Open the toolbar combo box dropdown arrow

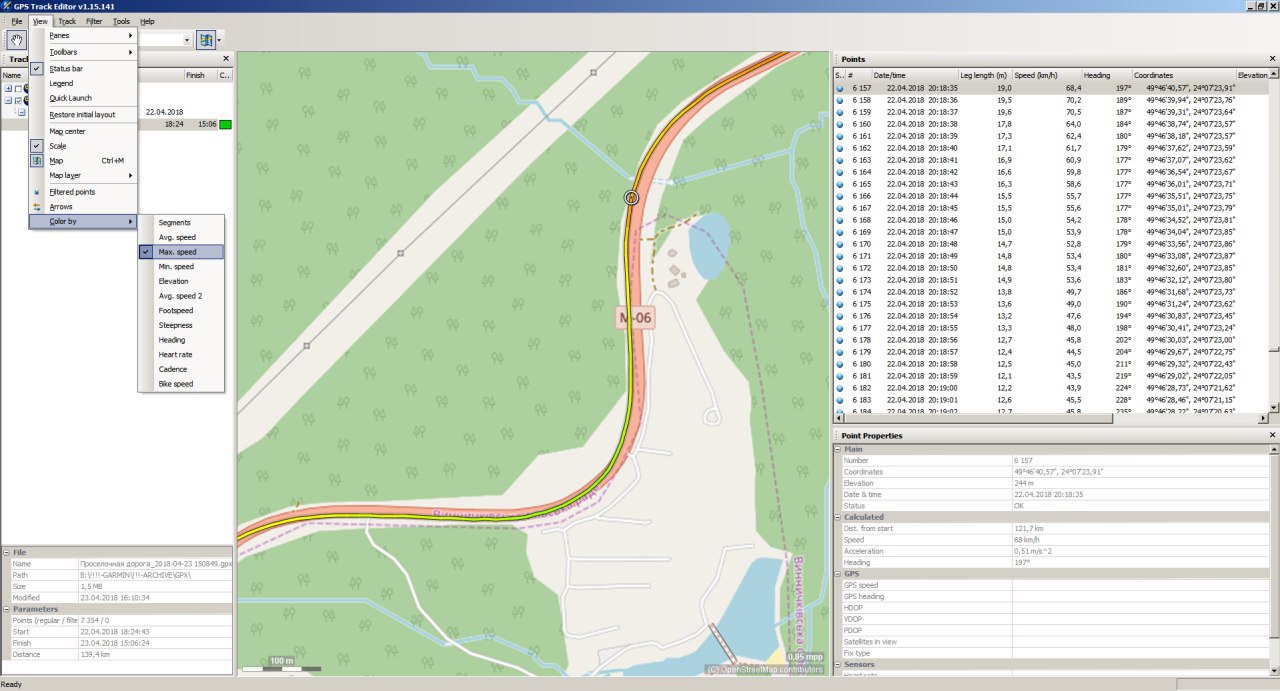coord(187,40)
